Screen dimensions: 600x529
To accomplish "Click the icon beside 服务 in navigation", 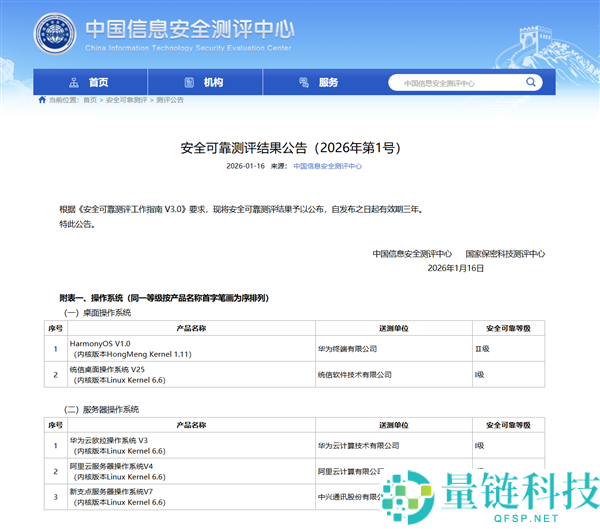I will [303, 83].
